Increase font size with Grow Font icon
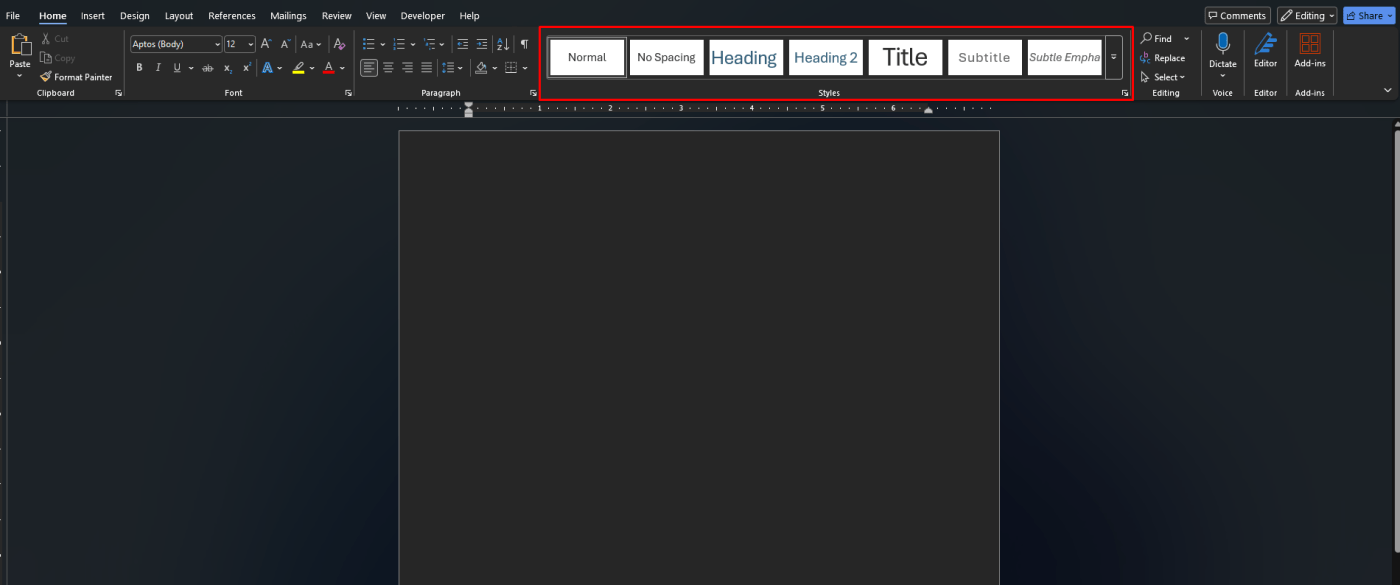Screen dimensions: 1400x585 coord(266,44)
